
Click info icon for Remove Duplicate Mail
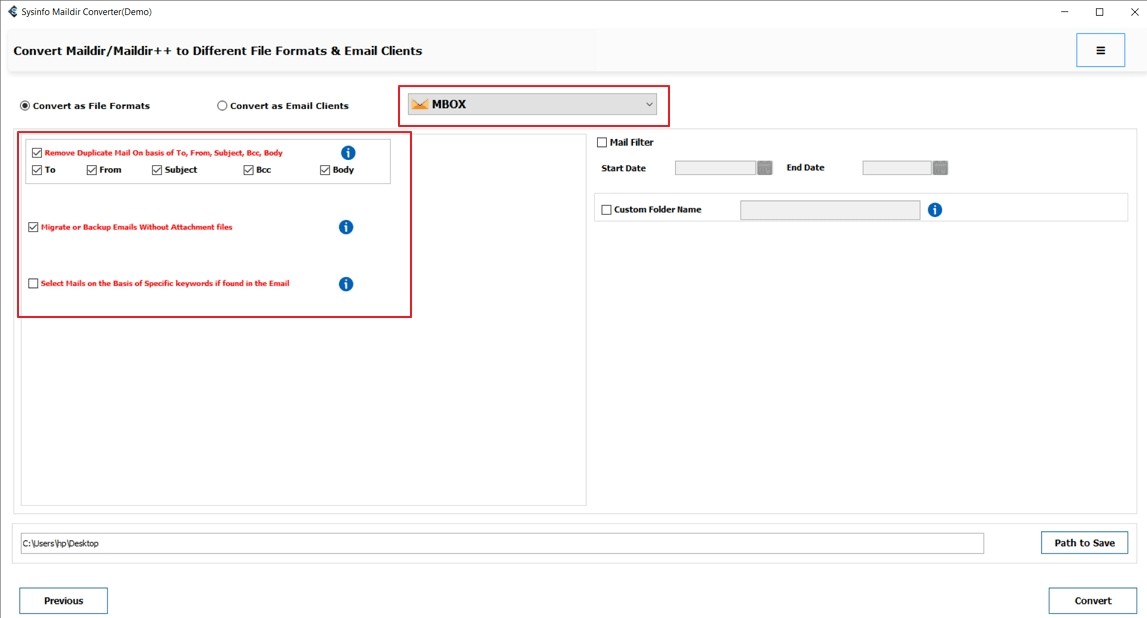[348, 153]
